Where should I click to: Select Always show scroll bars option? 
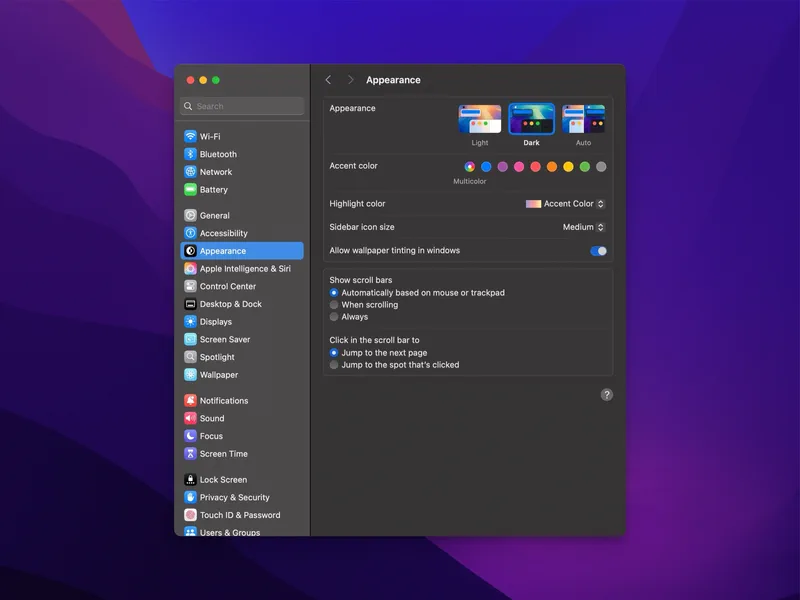coord(334,317)
